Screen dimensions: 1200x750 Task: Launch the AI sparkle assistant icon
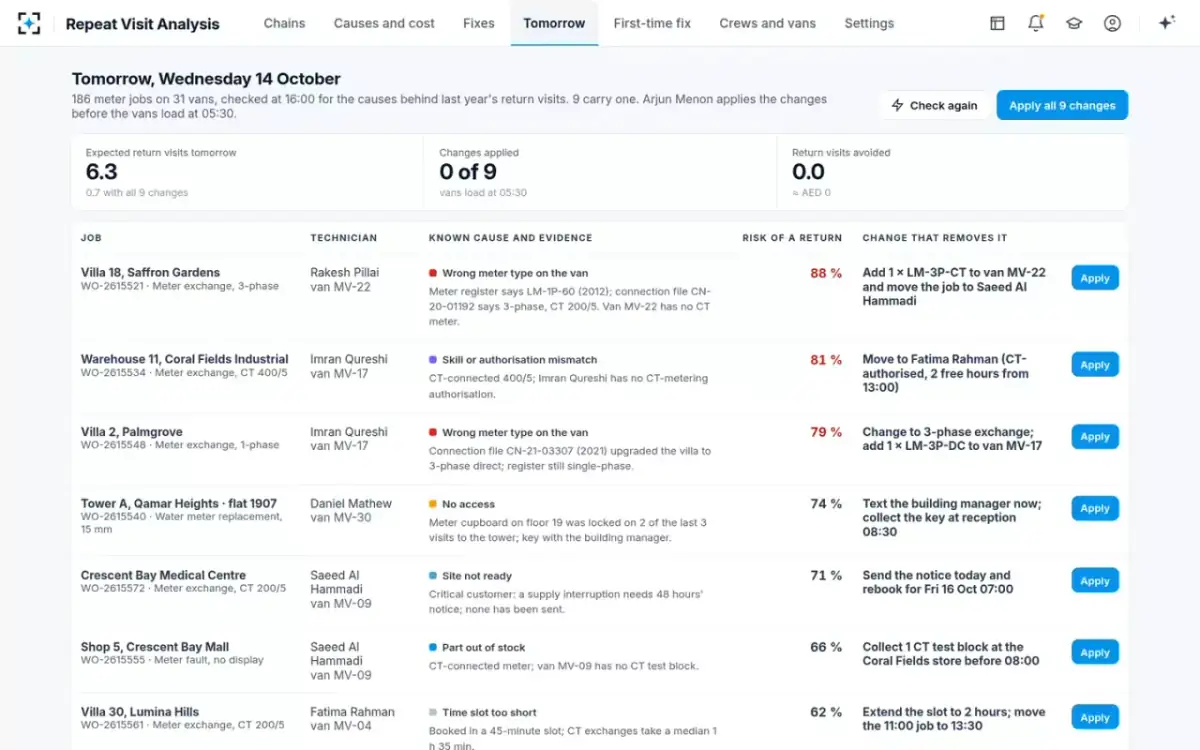[1166, 23]
